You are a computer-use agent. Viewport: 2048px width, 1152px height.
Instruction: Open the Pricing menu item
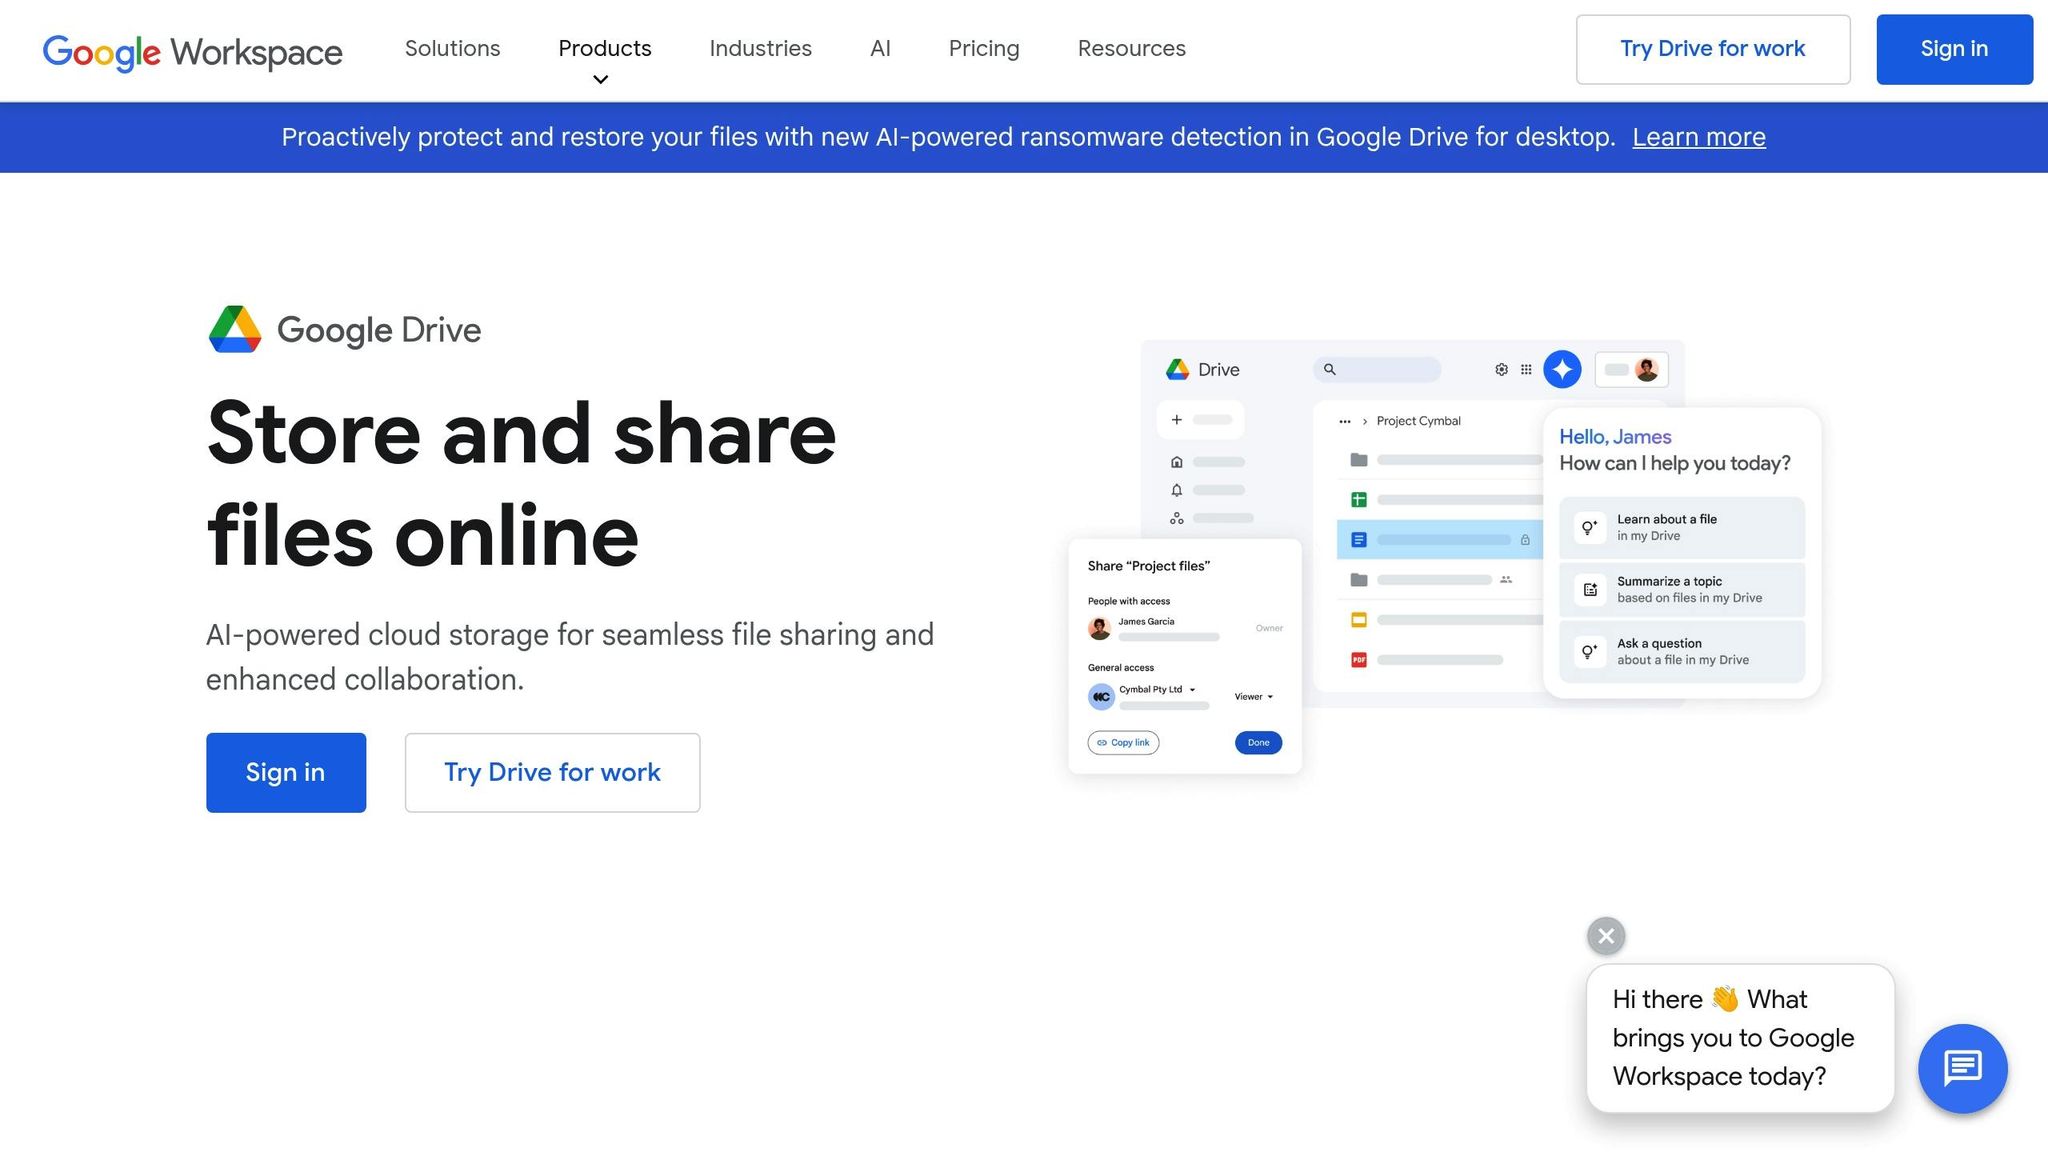point(983,48)
